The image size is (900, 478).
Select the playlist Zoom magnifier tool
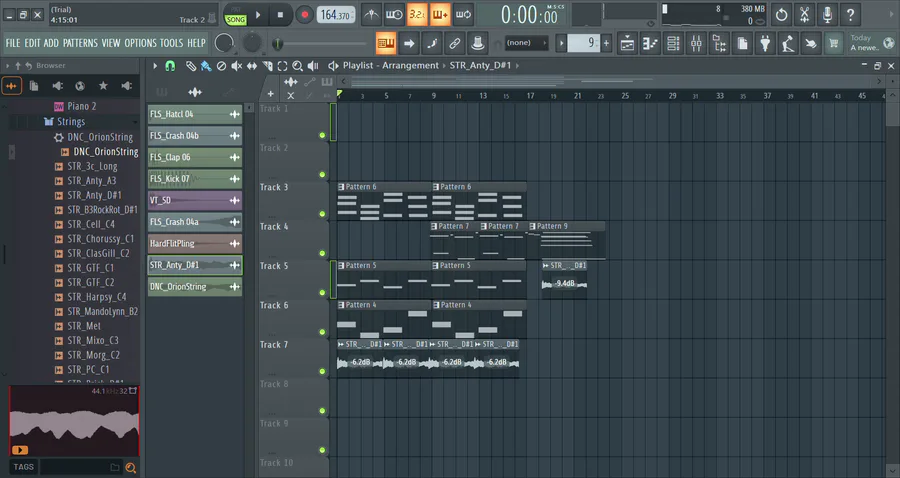[x=297, y=66]
